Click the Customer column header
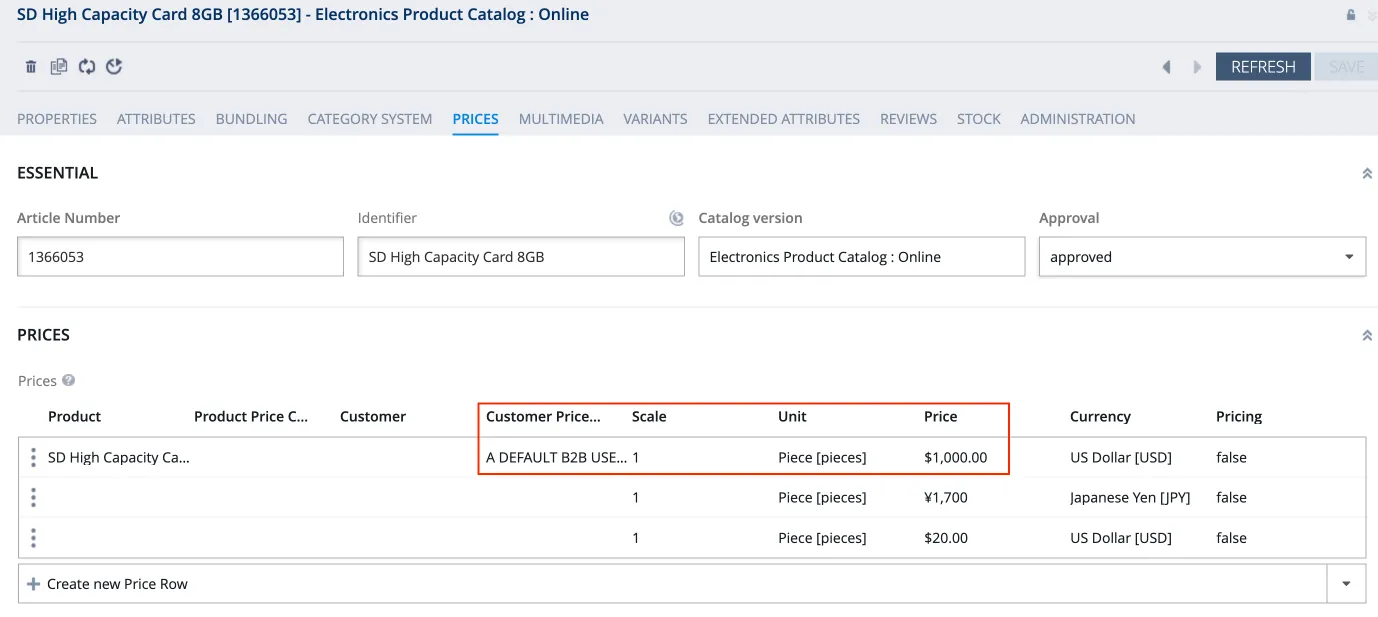This screenshot has width=1378, height=617. pyautogui.click(x=373, y=416)
